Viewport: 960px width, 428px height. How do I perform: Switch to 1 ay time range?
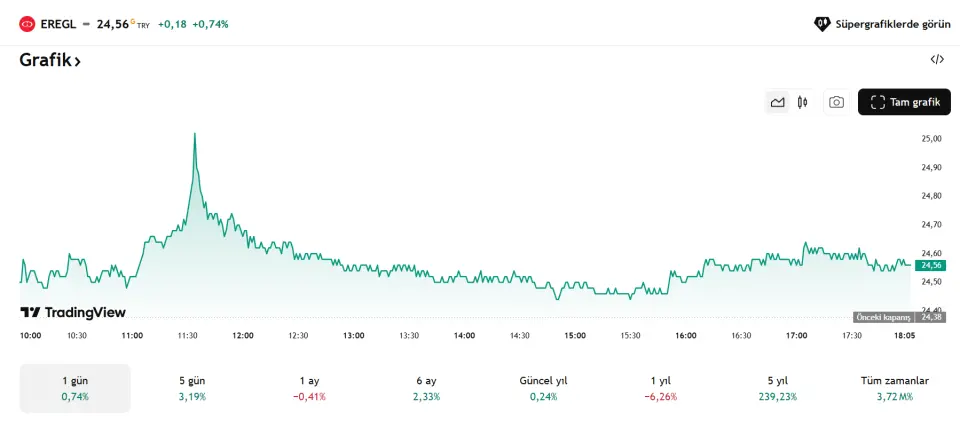coord(309,388)
